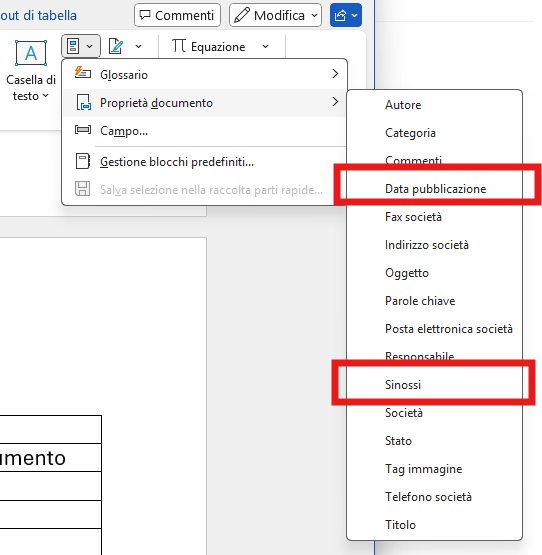The image size is (542, 555).
Task: Expand the Casella di testo dropdown arrow
Action: [45, 96]
